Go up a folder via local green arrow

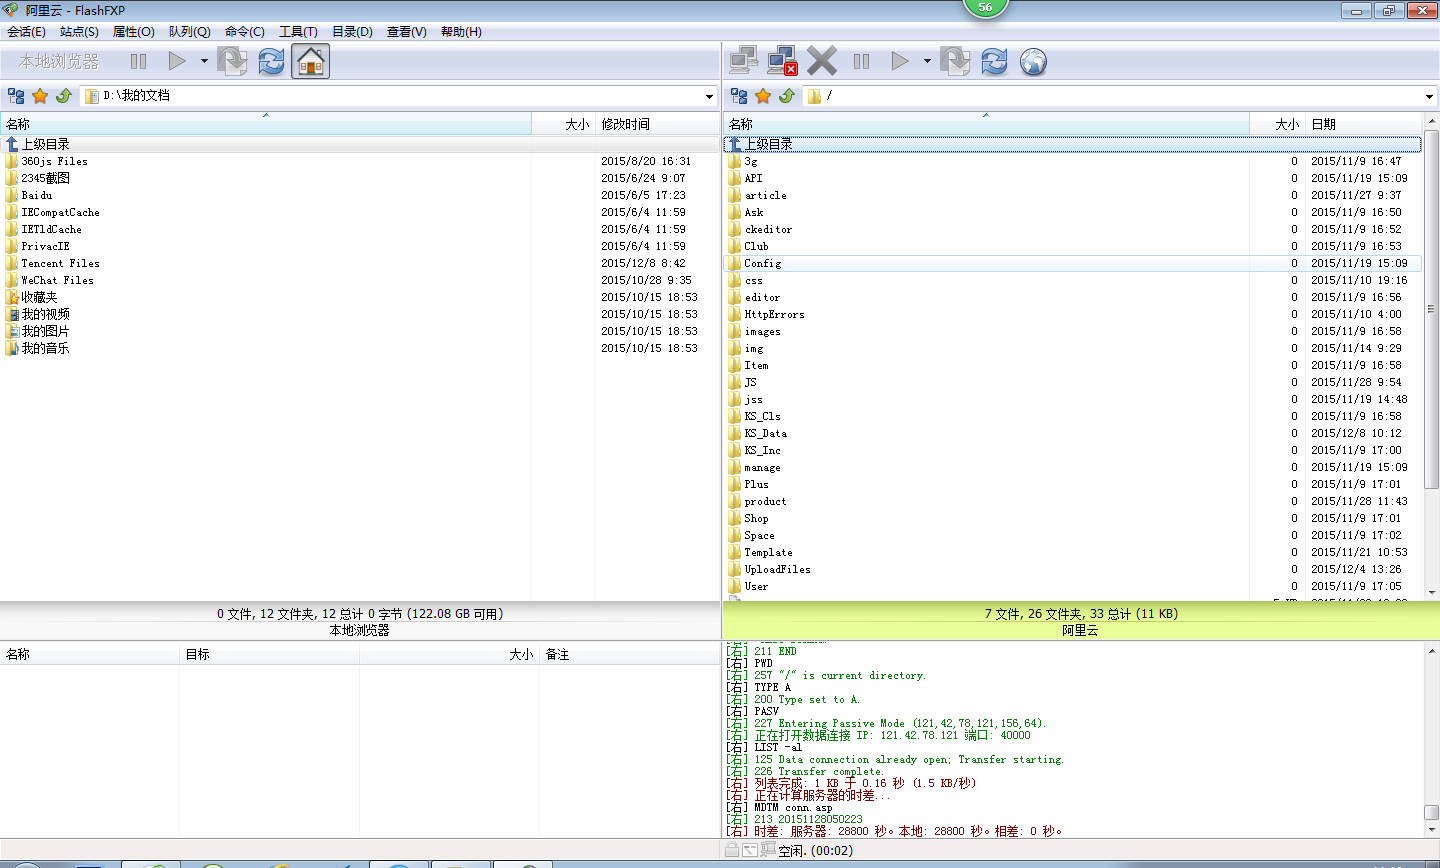click(64, 96)
